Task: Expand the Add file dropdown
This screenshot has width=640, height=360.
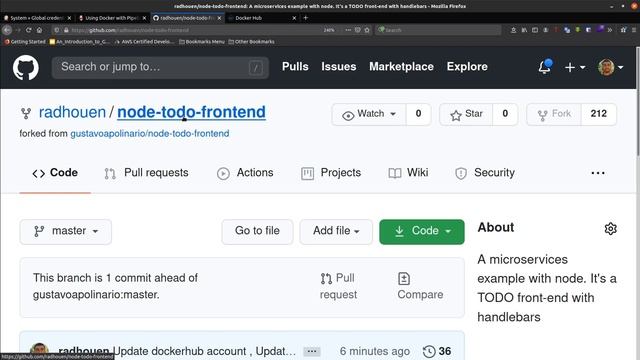Action: [336, 232]
